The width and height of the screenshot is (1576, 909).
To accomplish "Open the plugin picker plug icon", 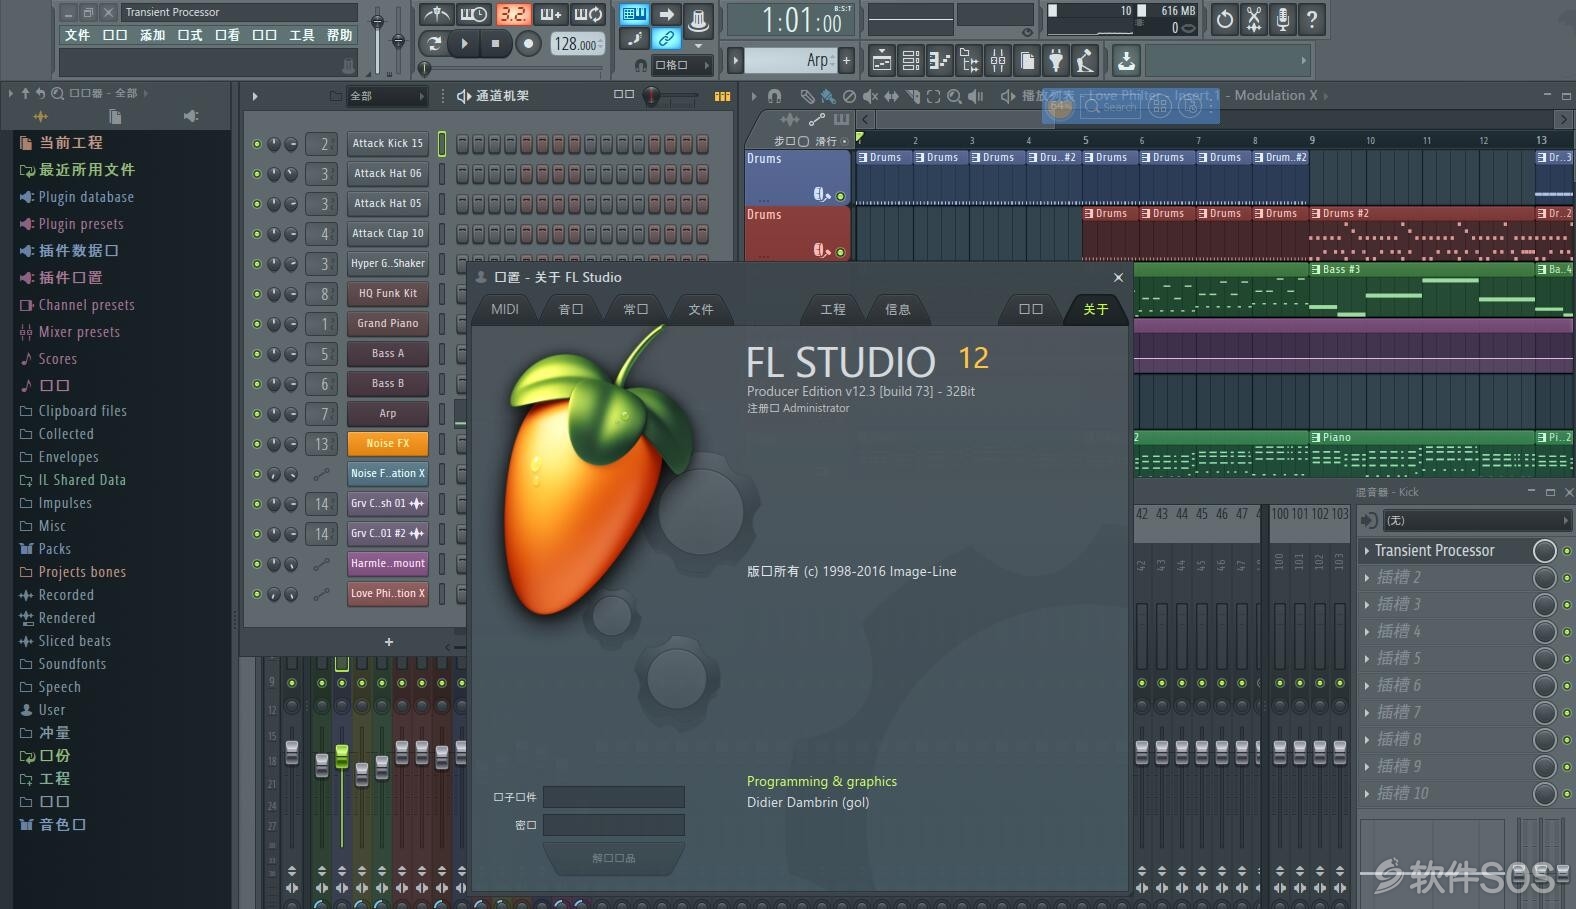I will tap(1056, 61).
